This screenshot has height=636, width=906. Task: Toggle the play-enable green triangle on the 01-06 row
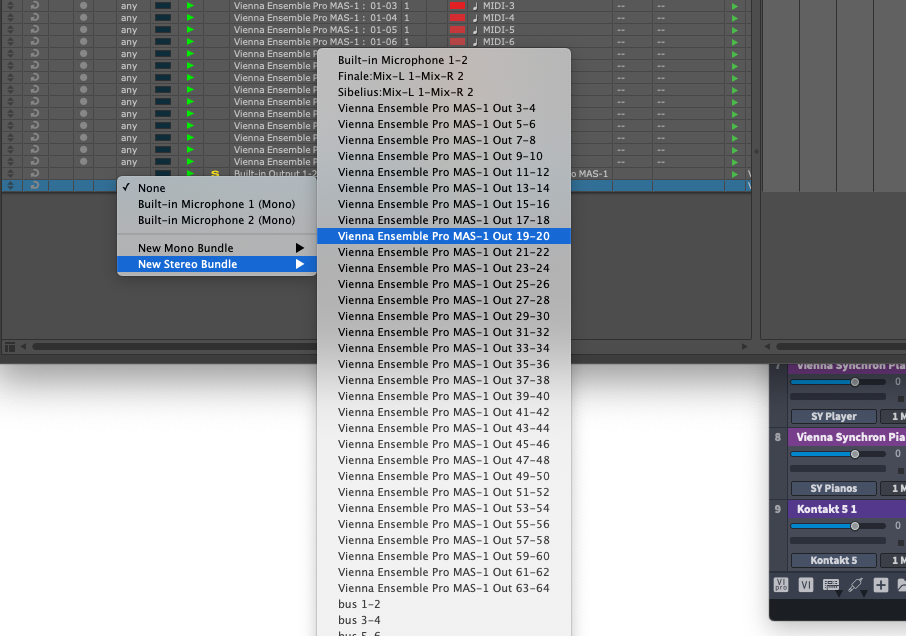point(190,42)
